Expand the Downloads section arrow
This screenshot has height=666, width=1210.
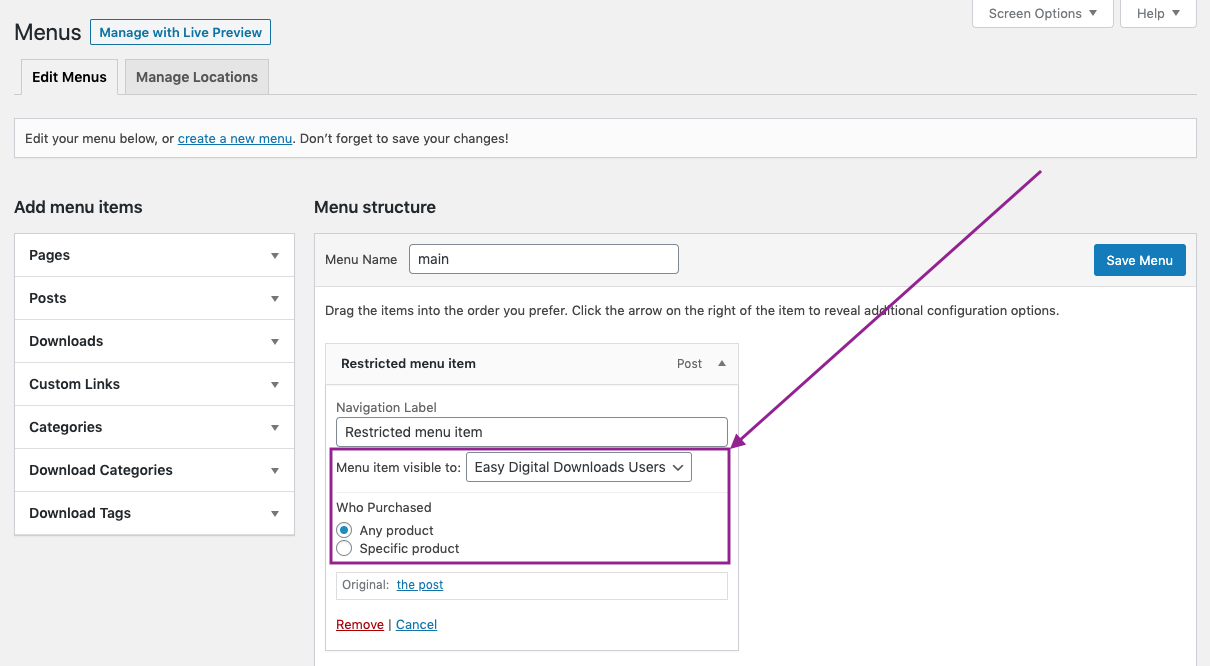click(275, 342)
